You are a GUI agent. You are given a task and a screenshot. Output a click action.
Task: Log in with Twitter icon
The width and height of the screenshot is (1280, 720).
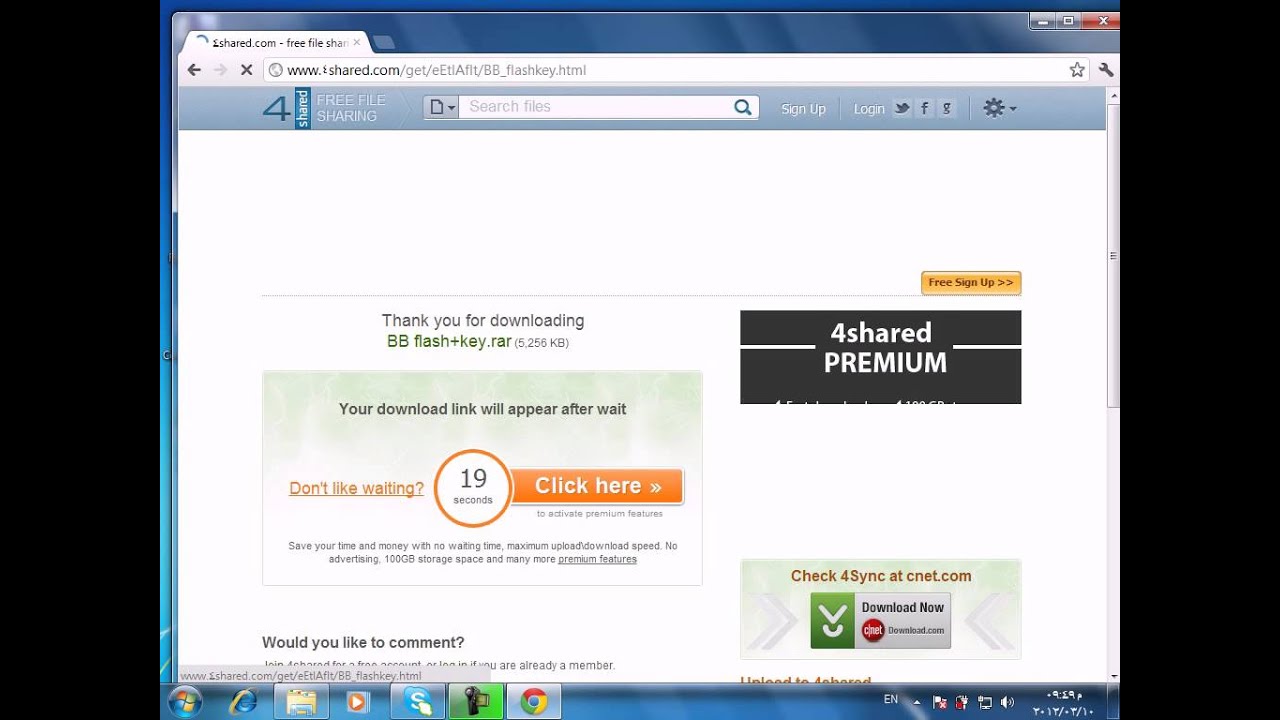pyautogui.click(x=902, y=108)
